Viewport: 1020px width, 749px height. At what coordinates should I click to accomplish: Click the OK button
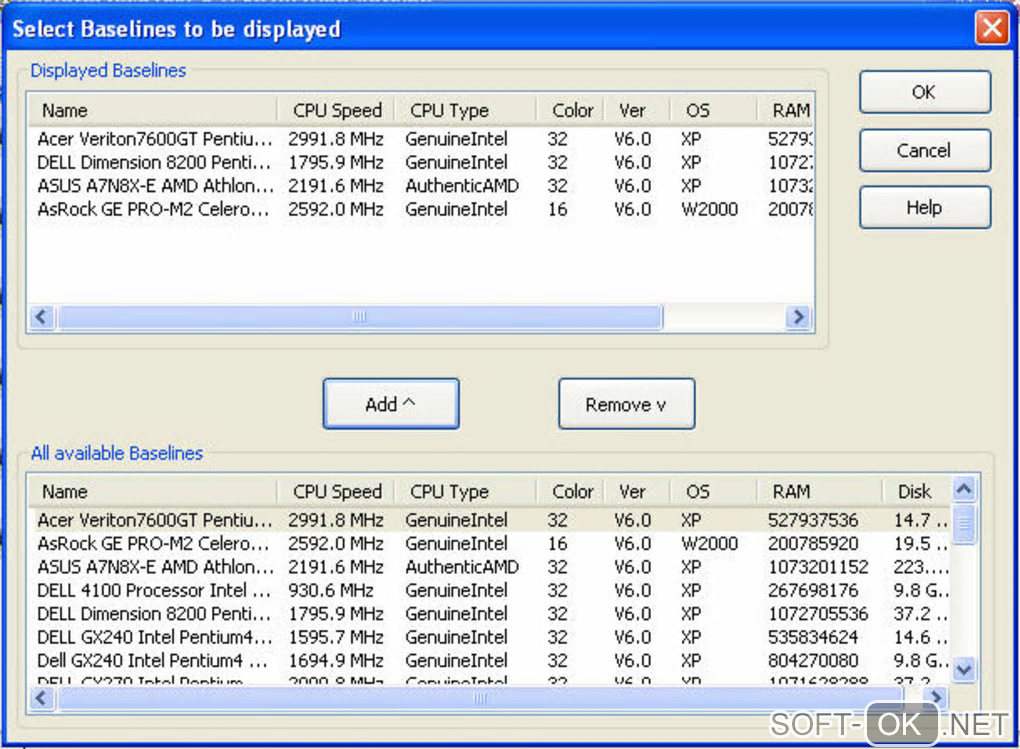[924, 92]
